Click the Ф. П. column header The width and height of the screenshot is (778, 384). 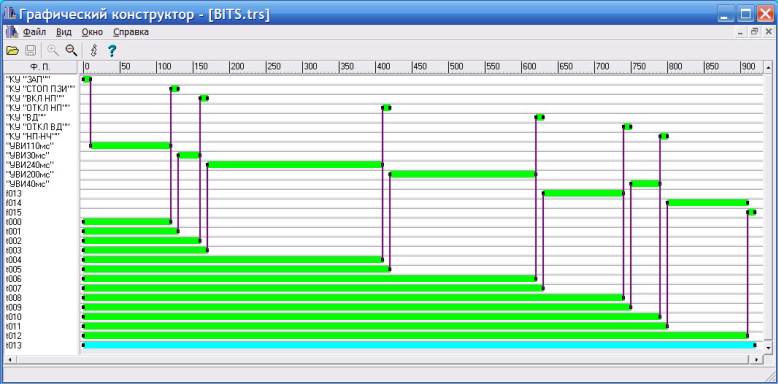[x=40, y=67]
